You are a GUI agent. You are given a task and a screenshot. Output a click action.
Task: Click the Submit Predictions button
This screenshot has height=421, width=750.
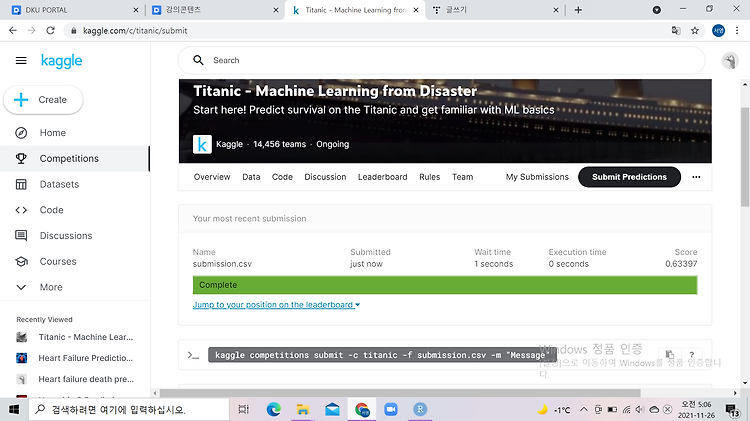pyautogui.click(x=629, y=177)
